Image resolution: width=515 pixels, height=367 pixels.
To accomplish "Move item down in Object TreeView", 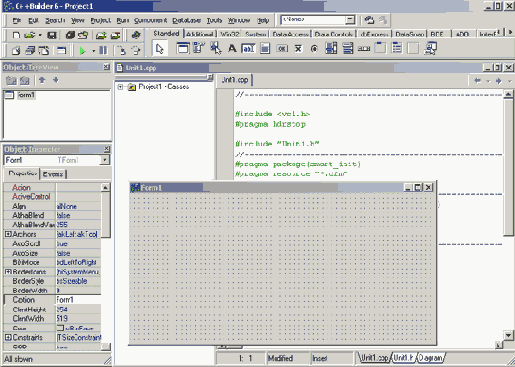I will tap(56, 80).
